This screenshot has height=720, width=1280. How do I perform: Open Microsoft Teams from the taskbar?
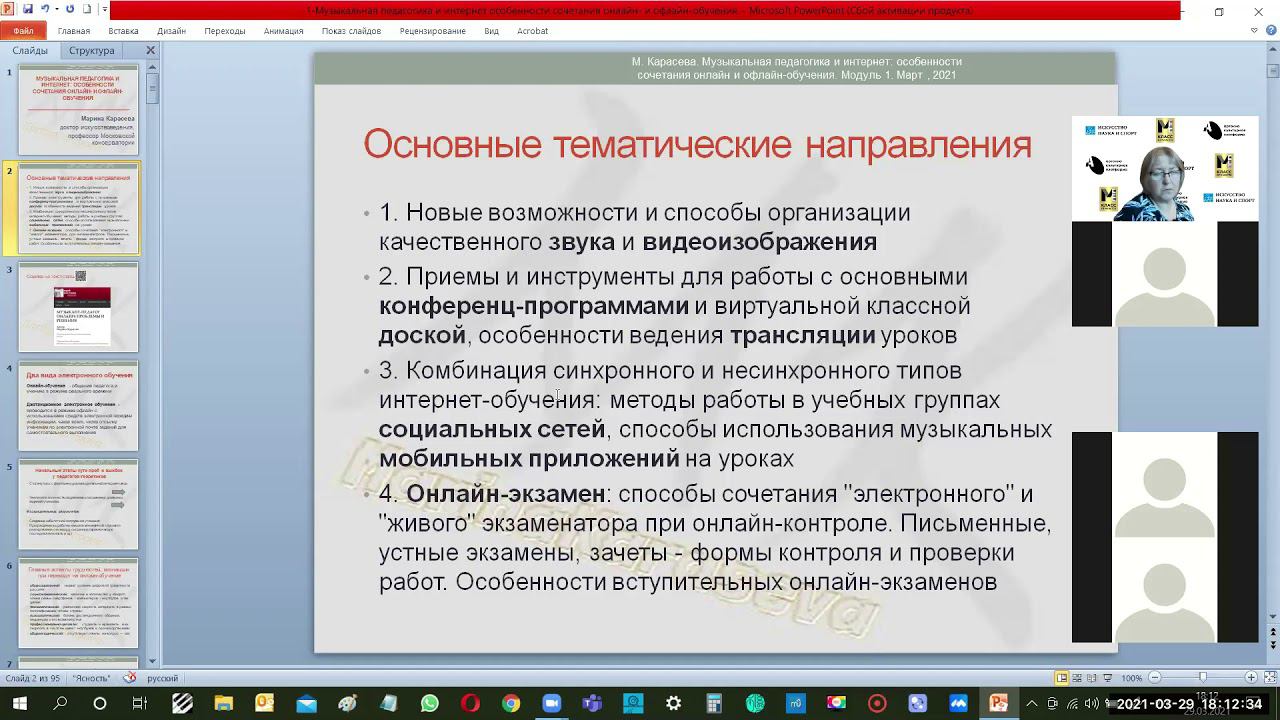click(592, 704)
